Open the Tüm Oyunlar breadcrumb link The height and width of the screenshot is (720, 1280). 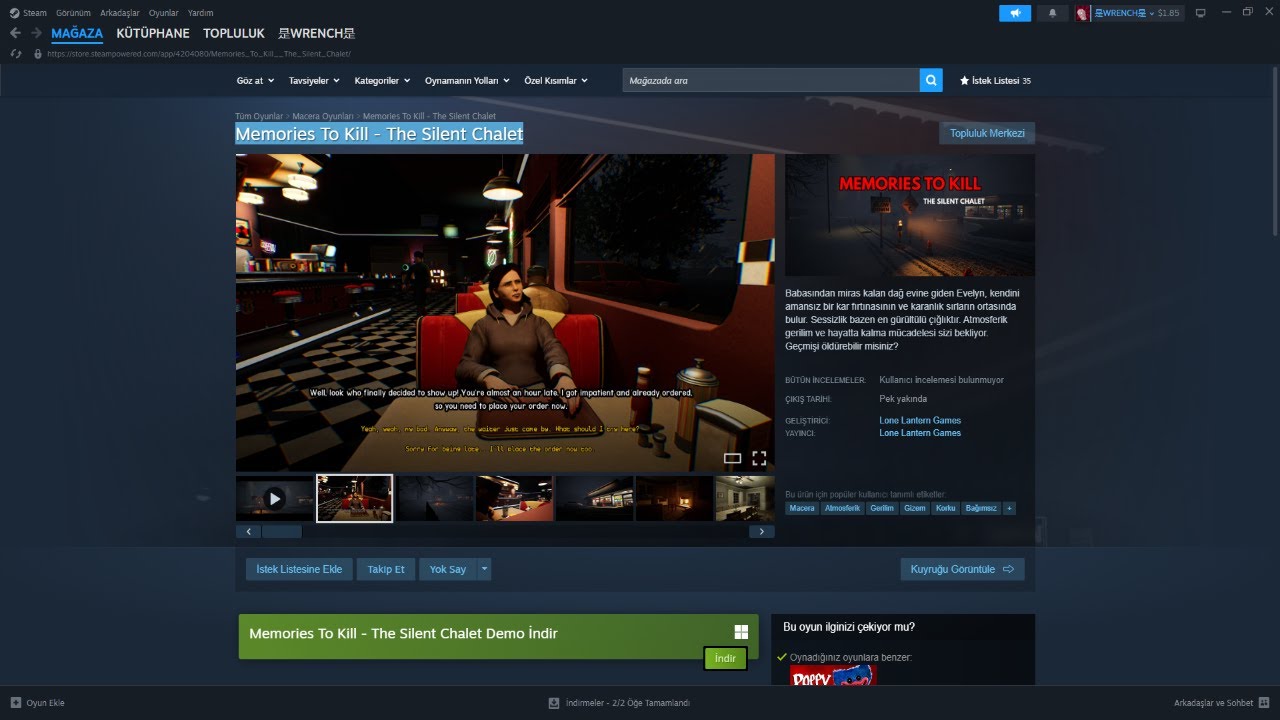(259, 116)
